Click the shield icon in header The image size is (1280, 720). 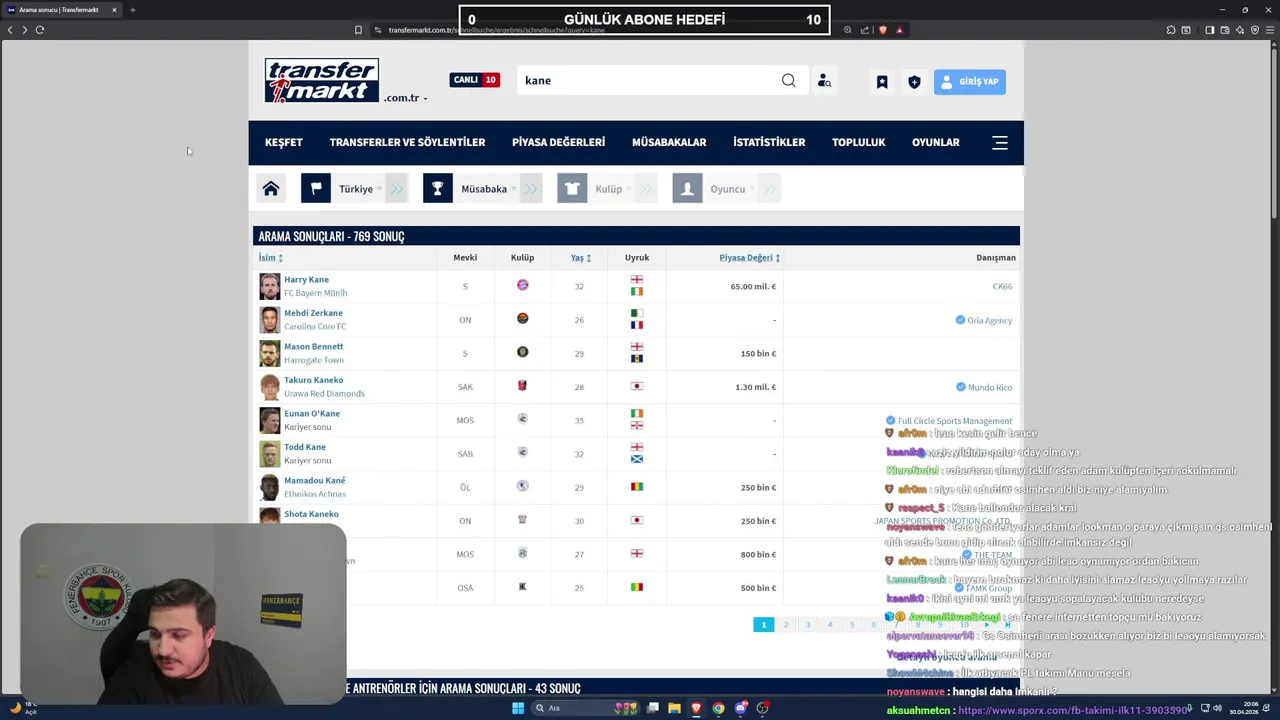[x=914, y=82]
